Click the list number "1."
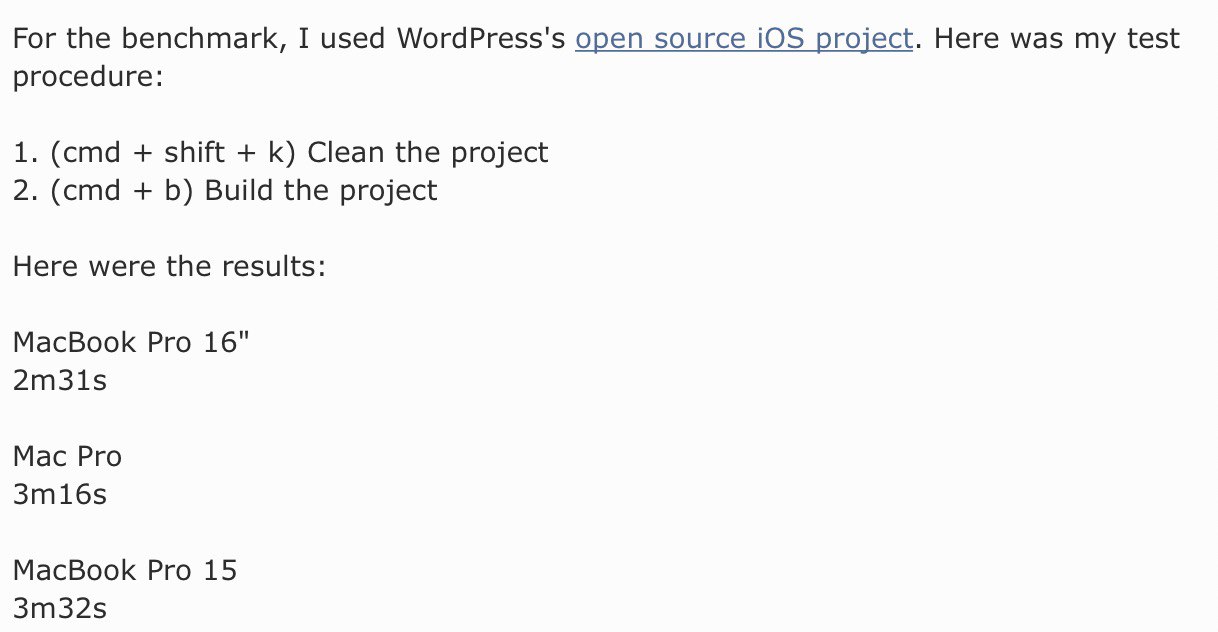This screenshot has height=632, width=1218. point(26,153)
